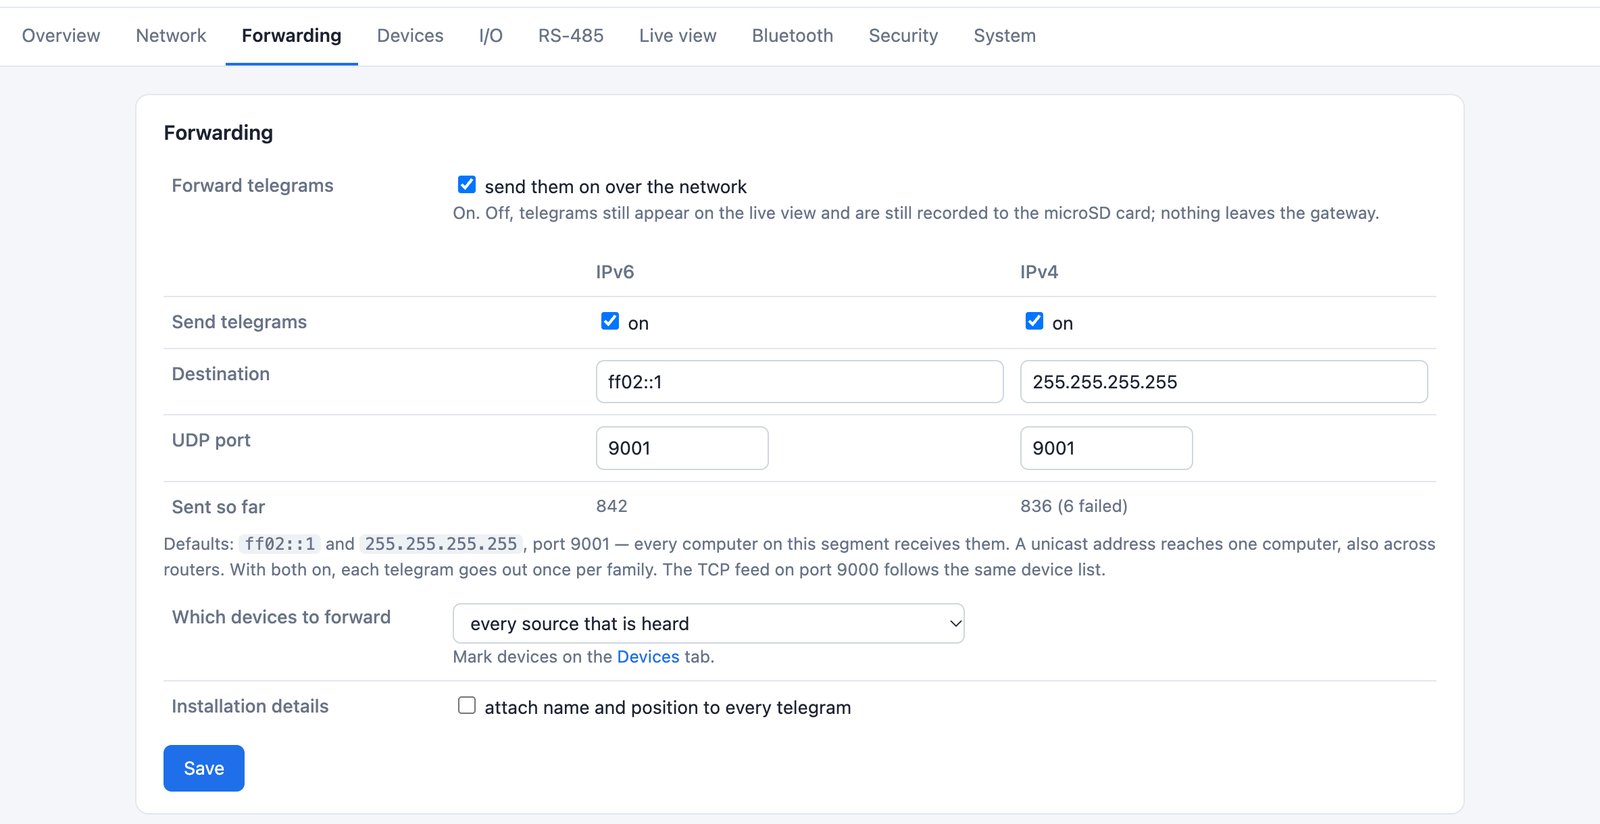The image size is (1600, 824).
Task: Select the Forwarding tab
Action: tap(292, 36)
